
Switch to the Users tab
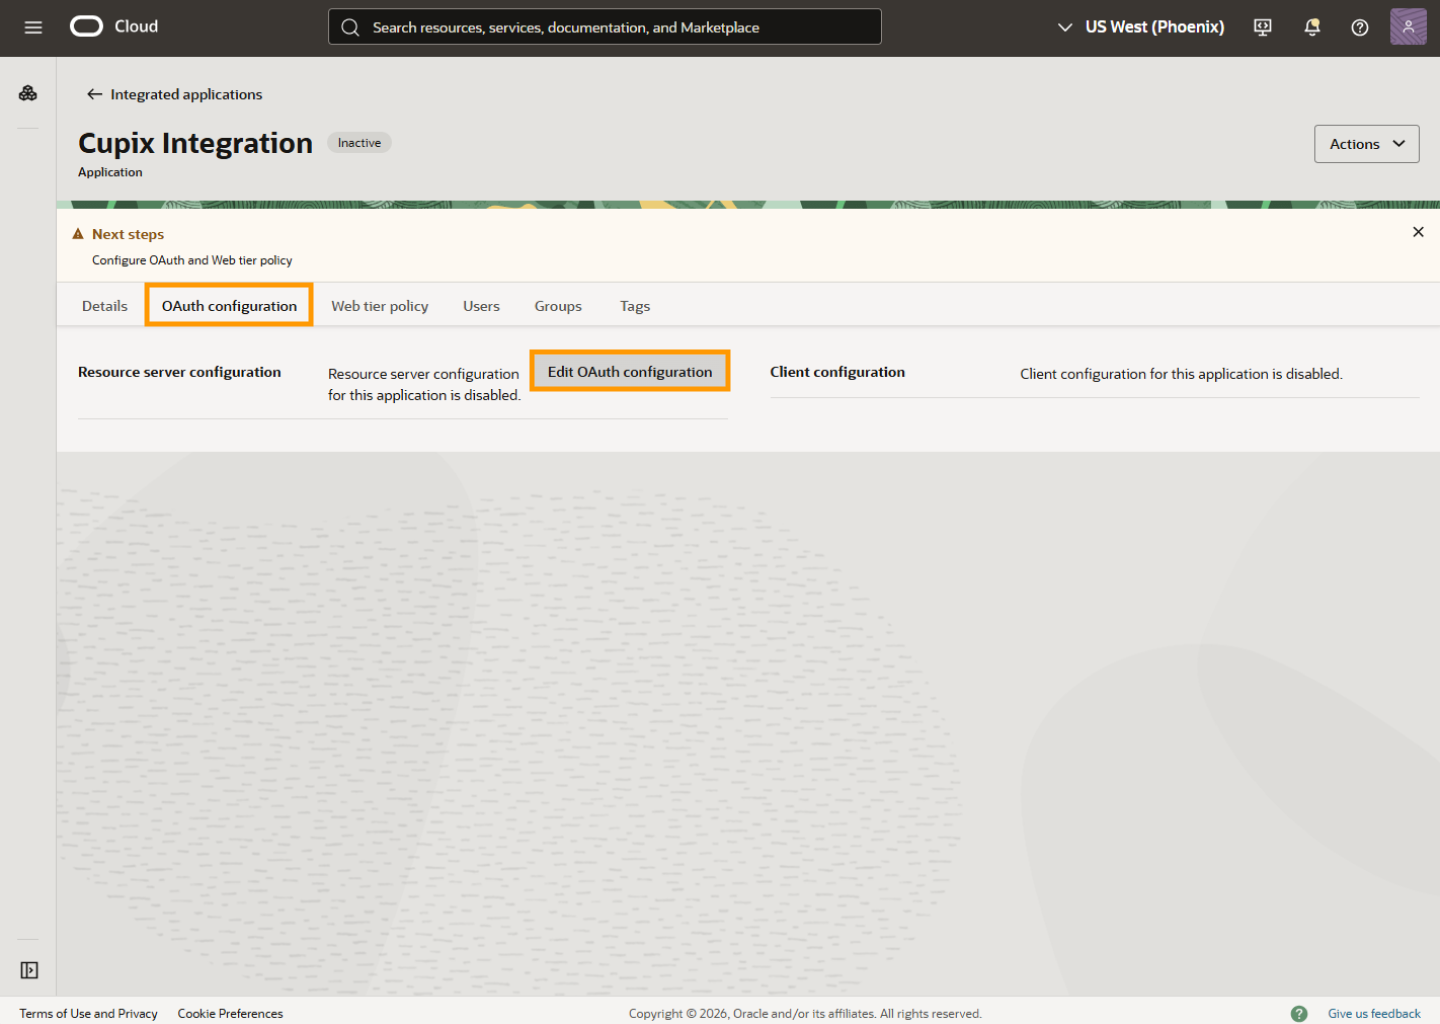point(481,306)
